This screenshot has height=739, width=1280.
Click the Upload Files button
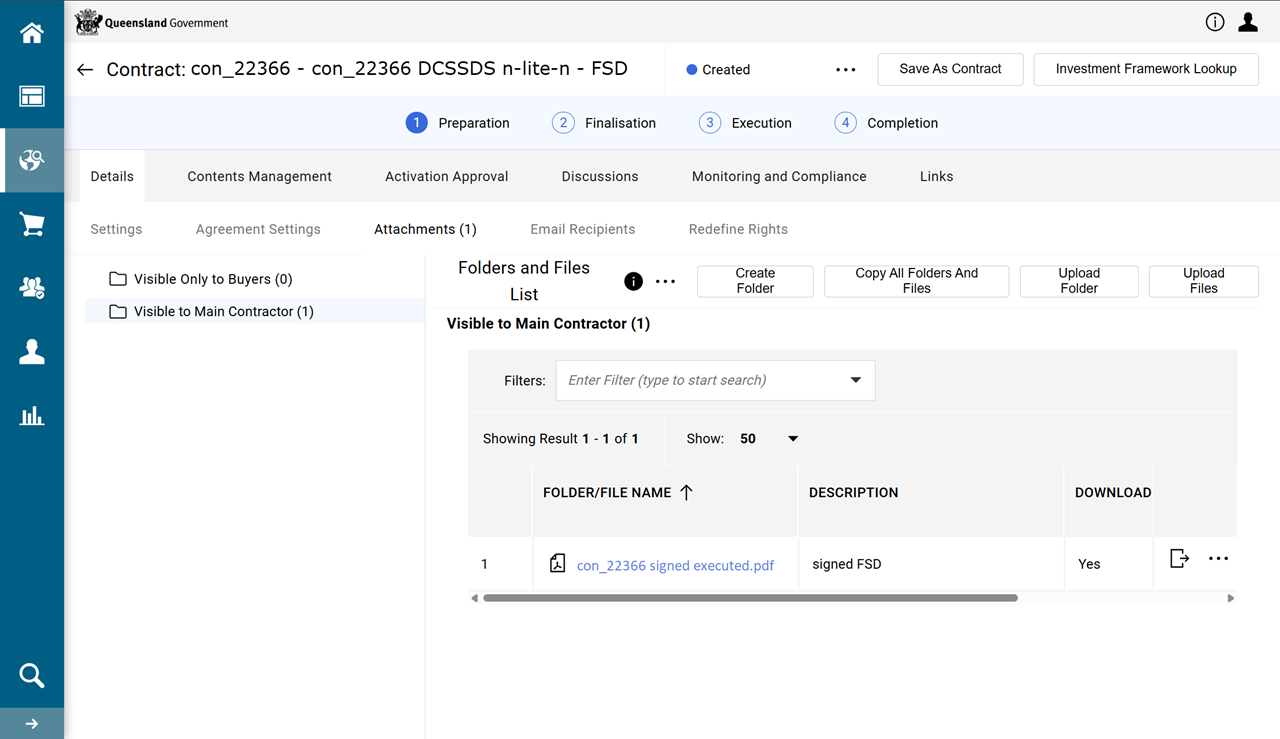(1203, 281)
